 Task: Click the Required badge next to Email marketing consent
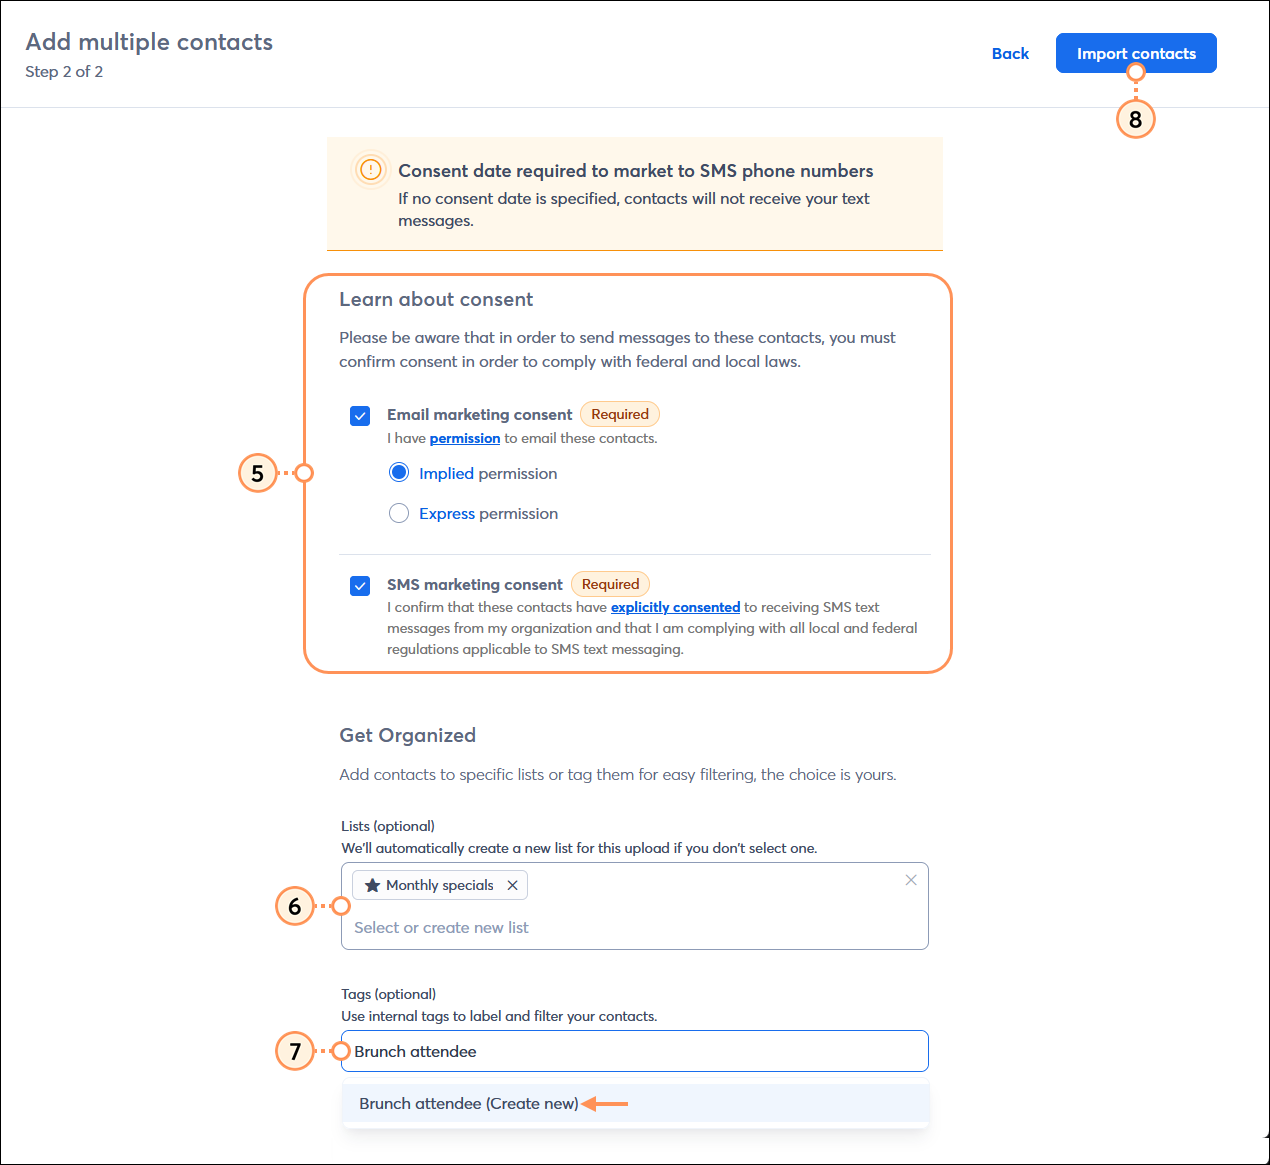coord(619,413)
